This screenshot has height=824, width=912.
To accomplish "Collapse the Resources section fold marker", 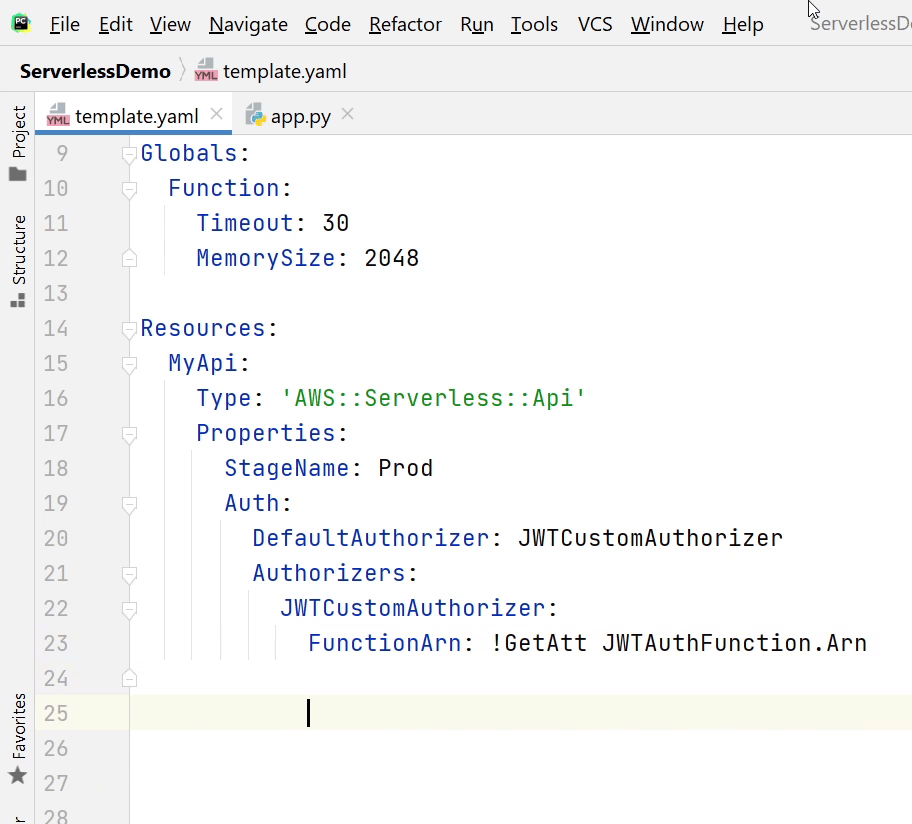I will click(129, 329).
